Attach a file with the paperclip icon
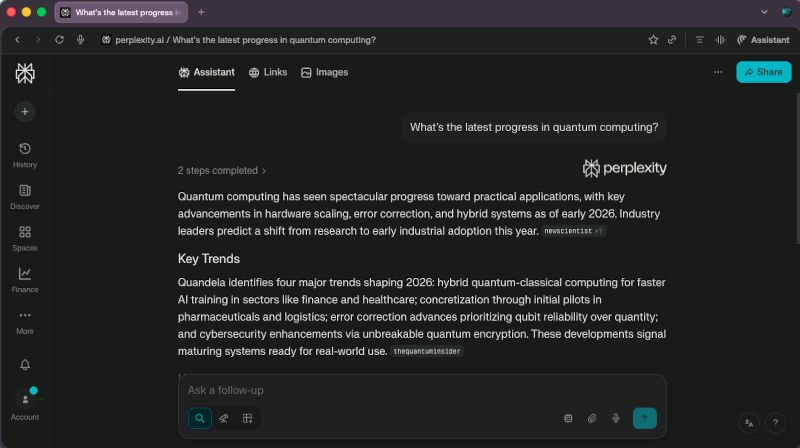The width and height of the screenshot is (800, 448). (592, 418)
